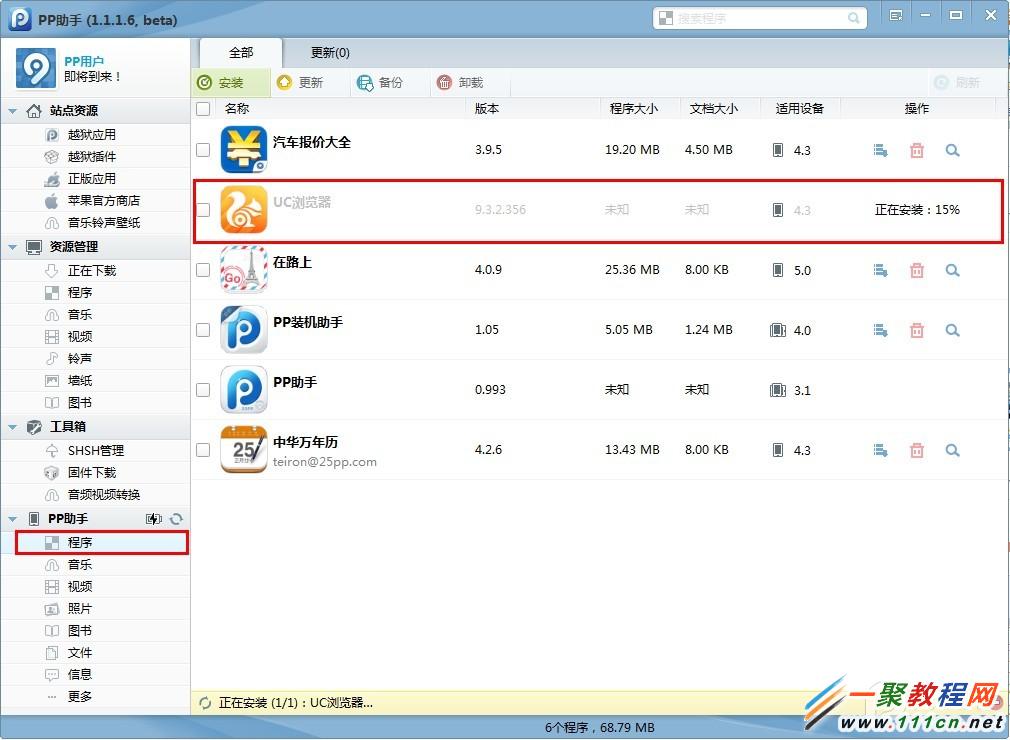Tick the select-all checkbox in list header
The image size is (1010, 740).
pos(202,109)
